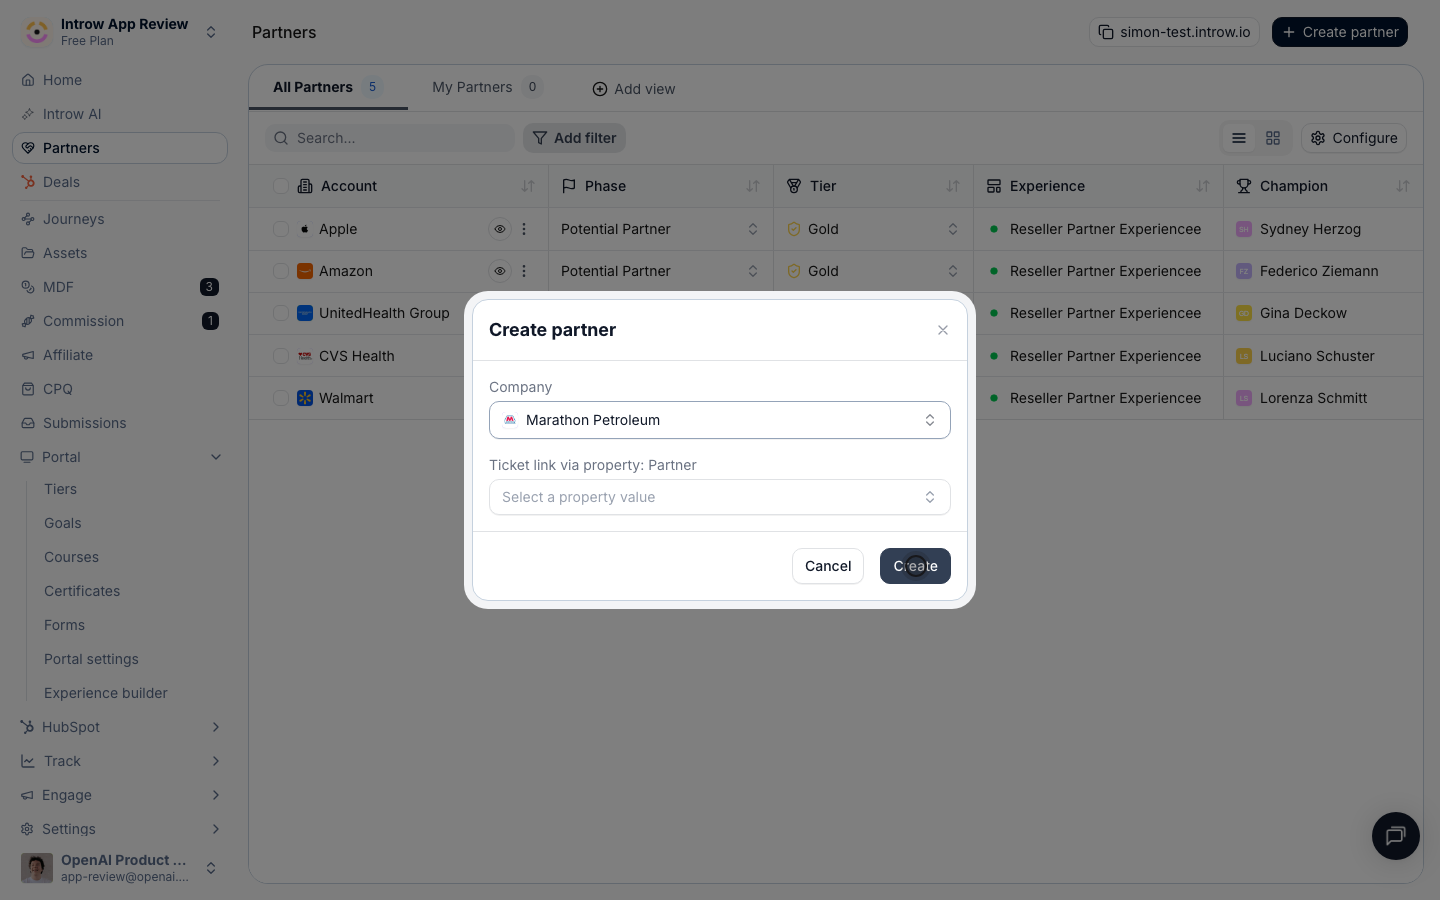
Task: Select the CVS Health row checkbox
Action: pos(281,356)
